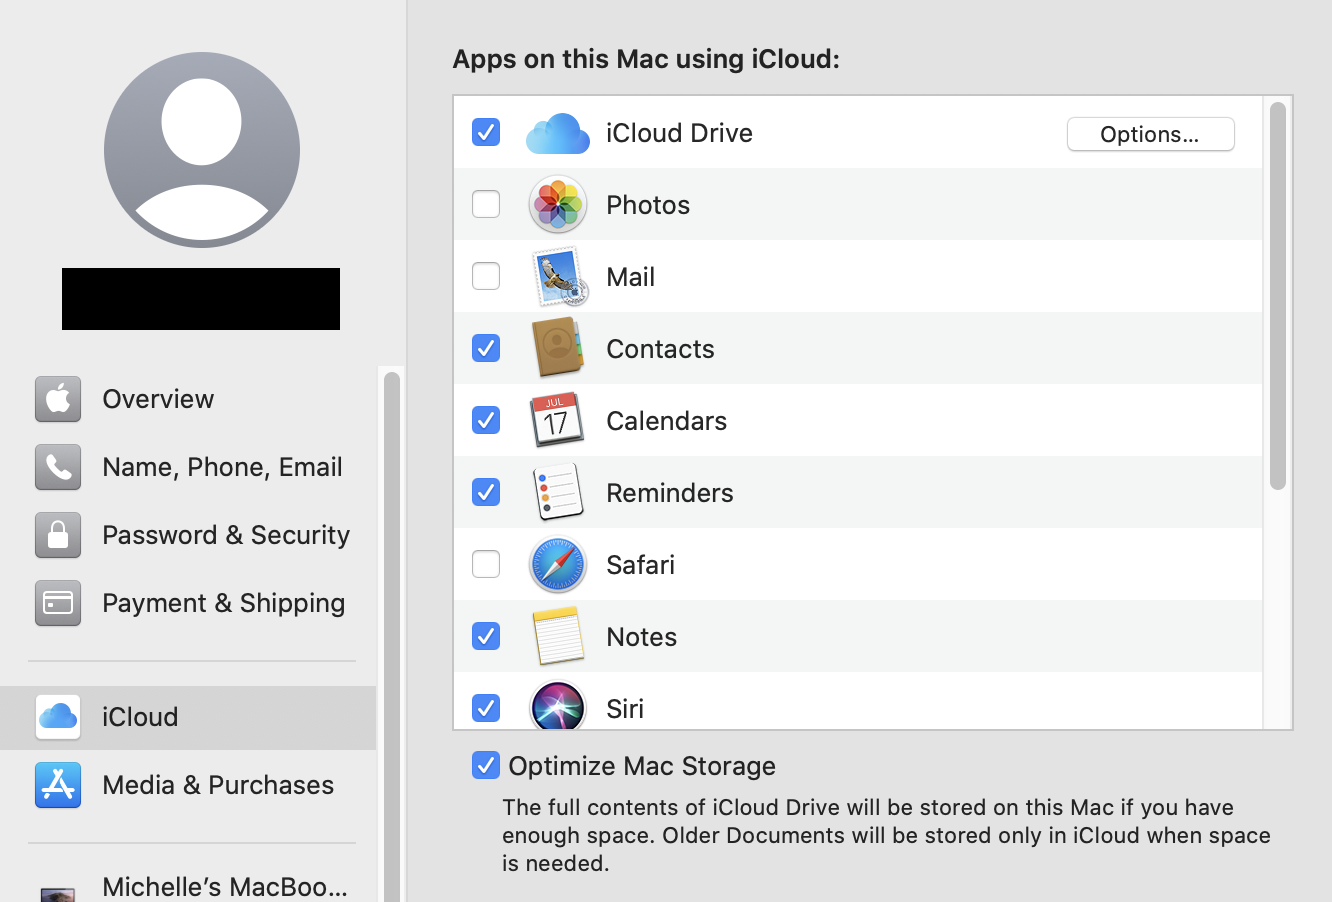This screenshot has width=1332, height=902.
Task: Click the App Store icon for Media & Purchases
Action: pyautogui.click(x=58, y=785)
